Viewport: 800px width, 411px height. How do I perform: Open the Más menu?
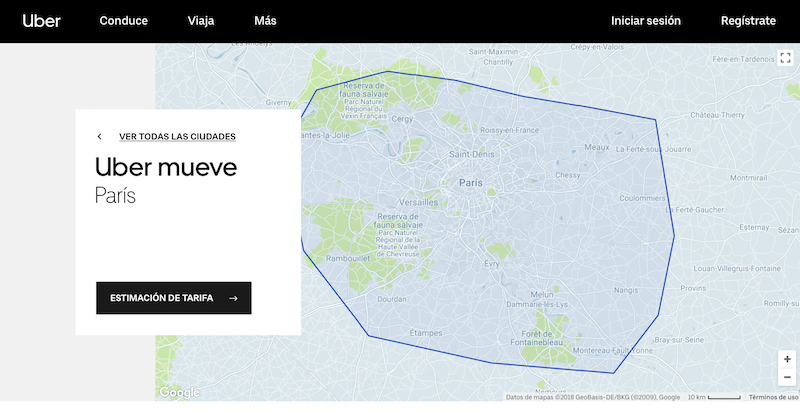265,21
